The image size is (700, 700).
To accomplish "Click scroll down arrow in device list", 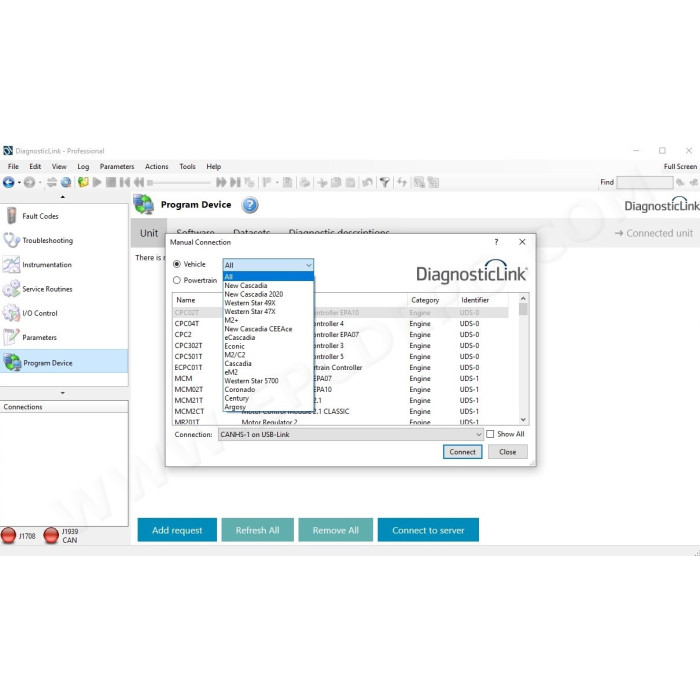I will click(x=523, y=420).
